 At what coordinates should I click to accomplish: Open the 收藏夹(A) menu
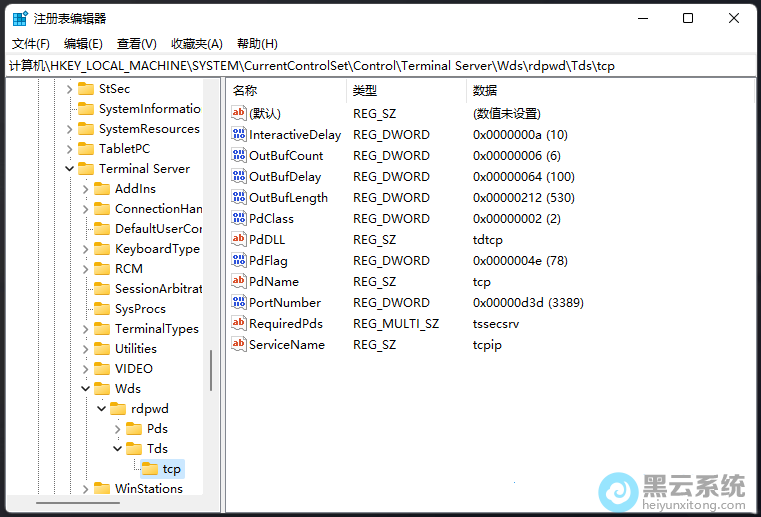coord(197,44)
